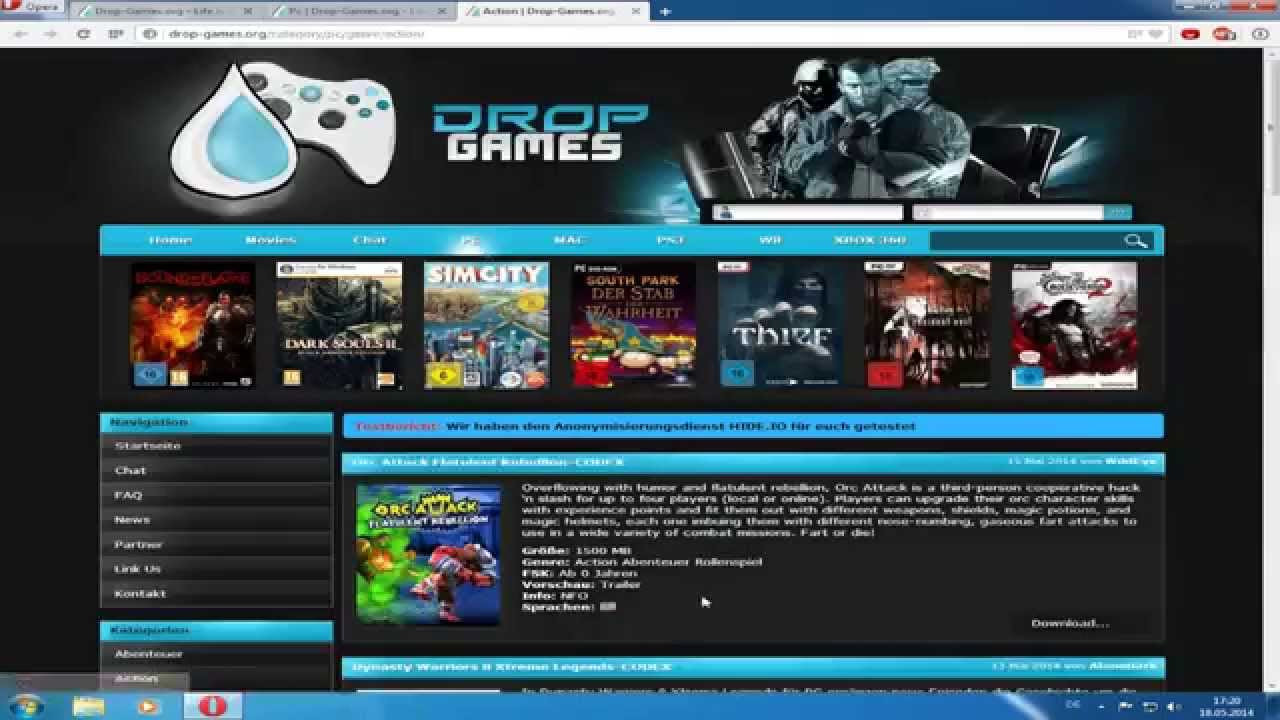
Task: Open Orc Attack Flatulent Rebellion post title
Action: (488, 462)
